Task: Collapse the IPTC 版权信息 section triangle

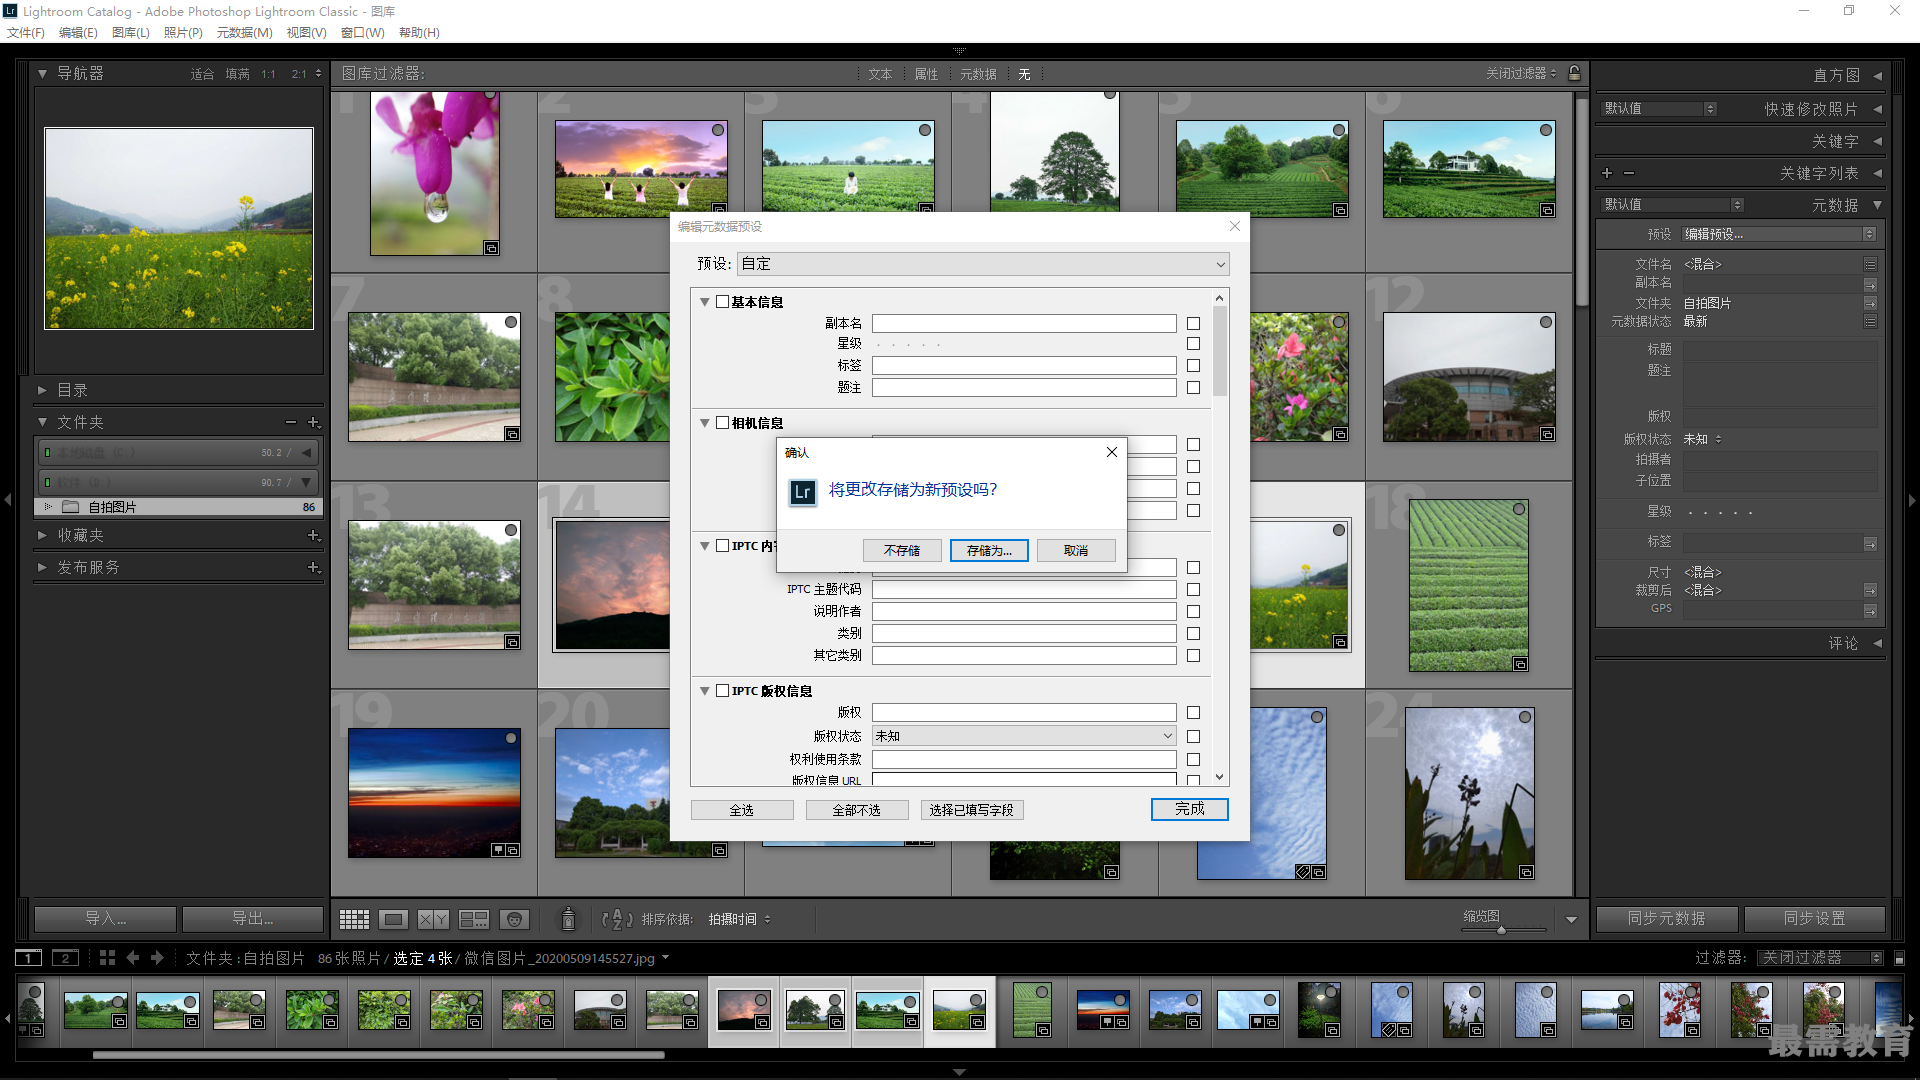Action: pos(704,691)
